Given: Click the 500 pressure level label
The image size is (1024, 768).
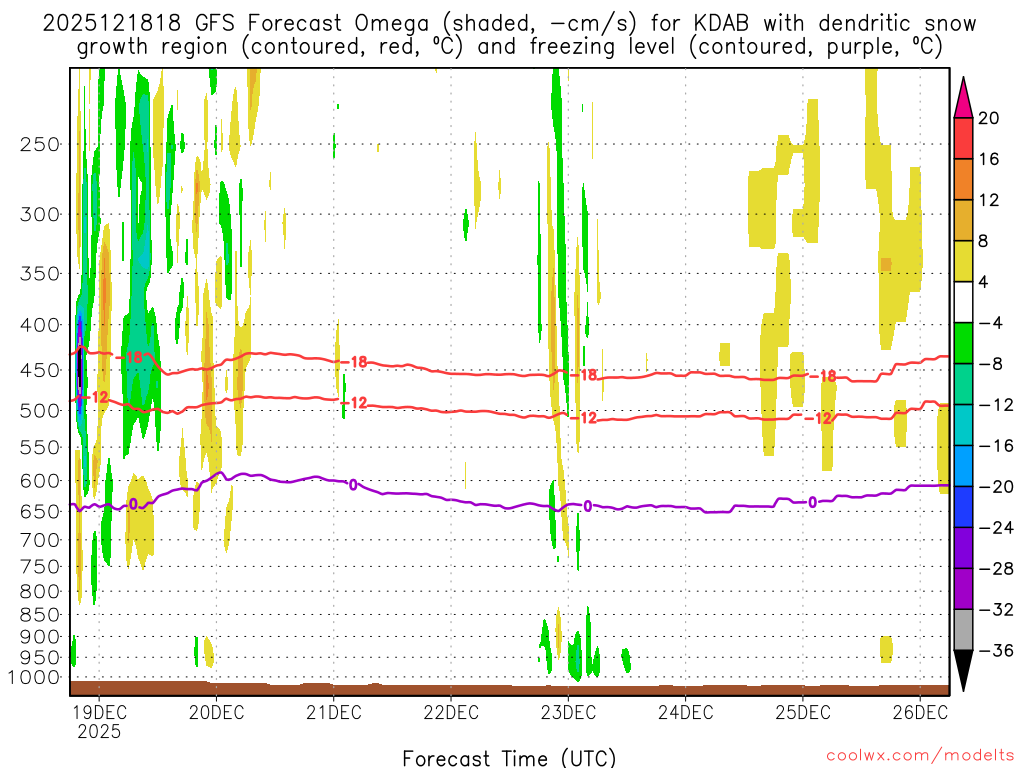Looking at the screenshot, I should (x=40, y=411).
